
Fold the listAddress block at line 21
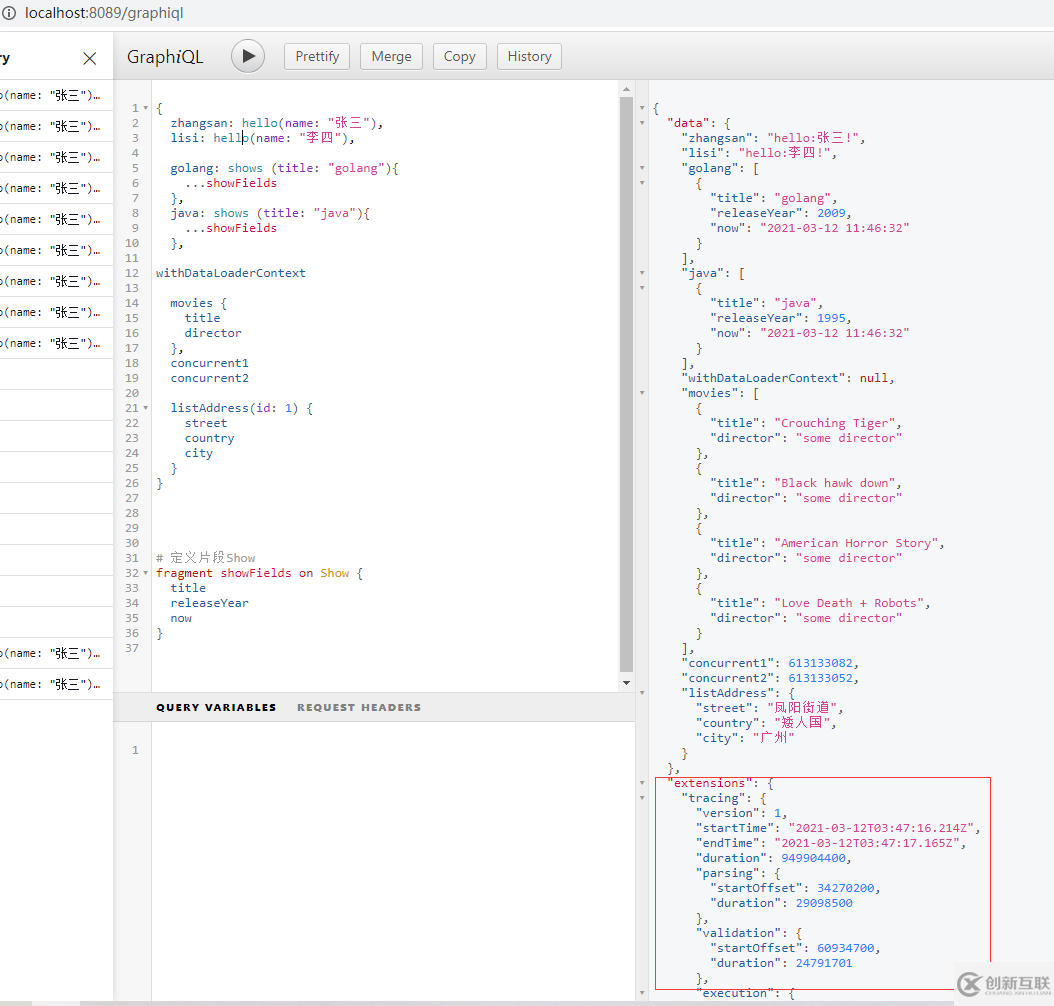[x=146, y=408]
